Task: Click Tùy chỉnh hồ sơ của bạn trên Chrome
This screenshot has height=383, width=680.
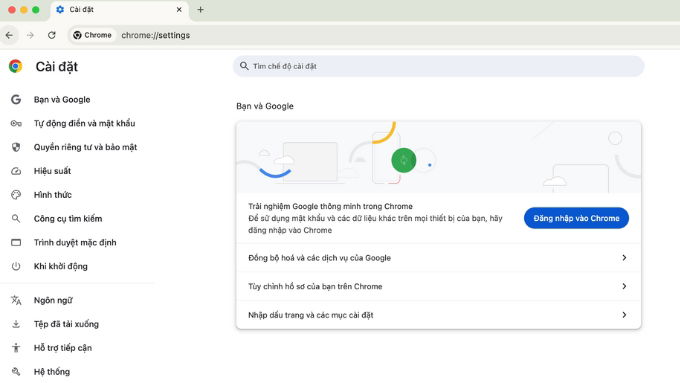Action: 438,286
